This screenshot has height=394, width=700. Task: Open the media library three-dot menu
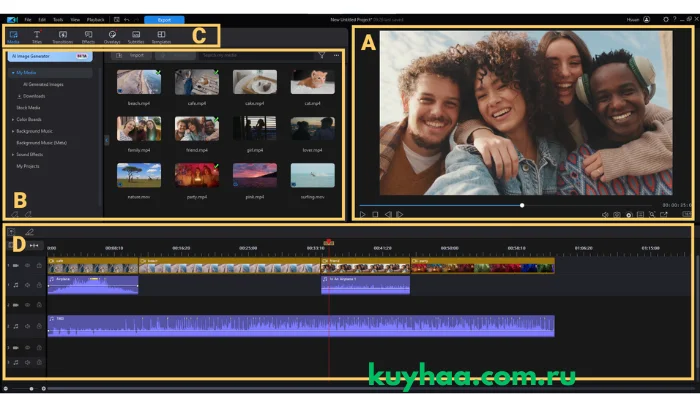pos(336,55)
